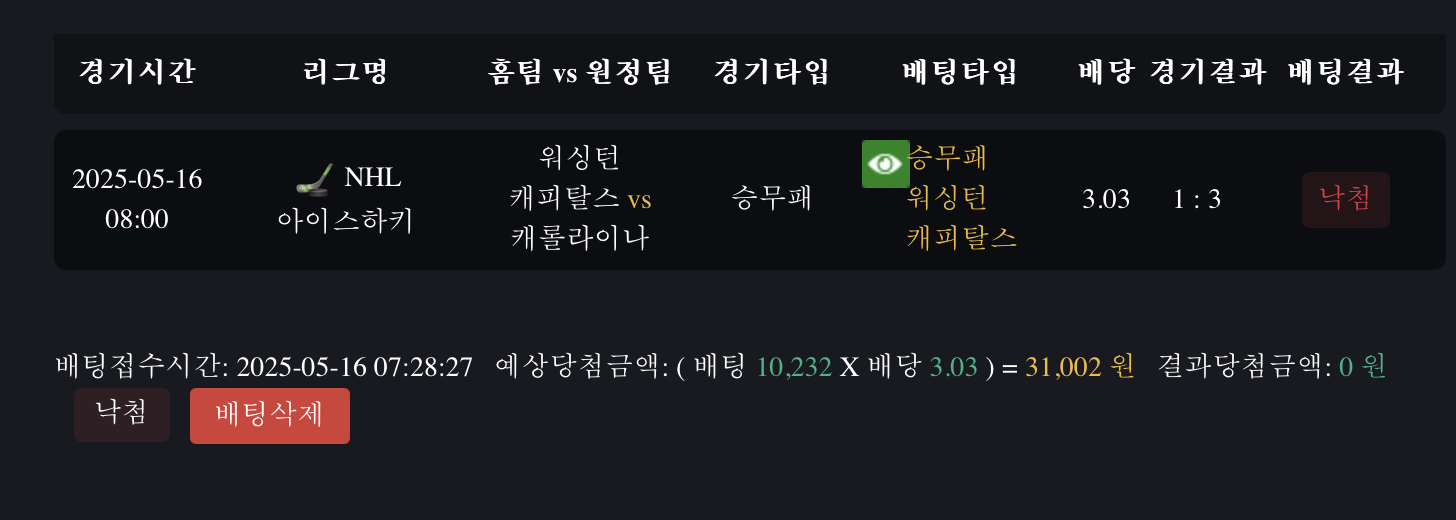
Task: Click the 배팅결과 column header
Action: (1346, 72)
